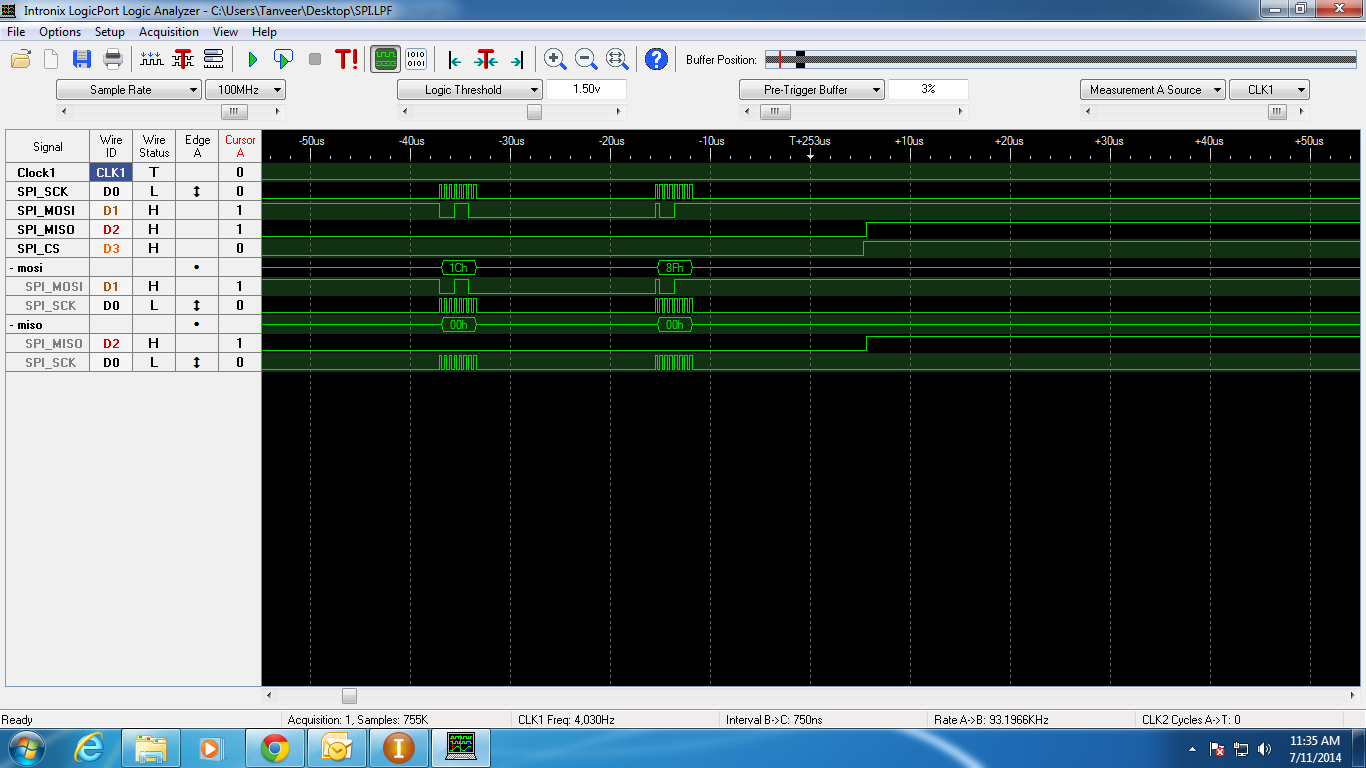
Task: Click the decoded 1Ch value on mosi
Action: pos(459,268)
